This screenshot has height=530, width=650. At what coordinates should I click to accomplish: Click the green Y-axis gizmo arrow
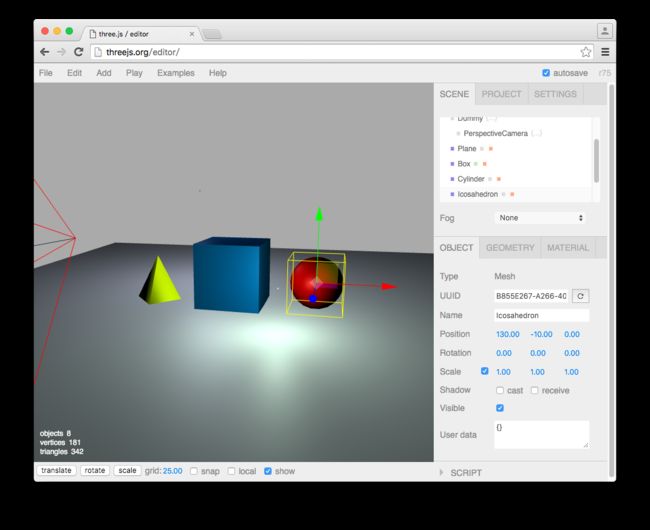pyautogui.click(x=319, y=214)
